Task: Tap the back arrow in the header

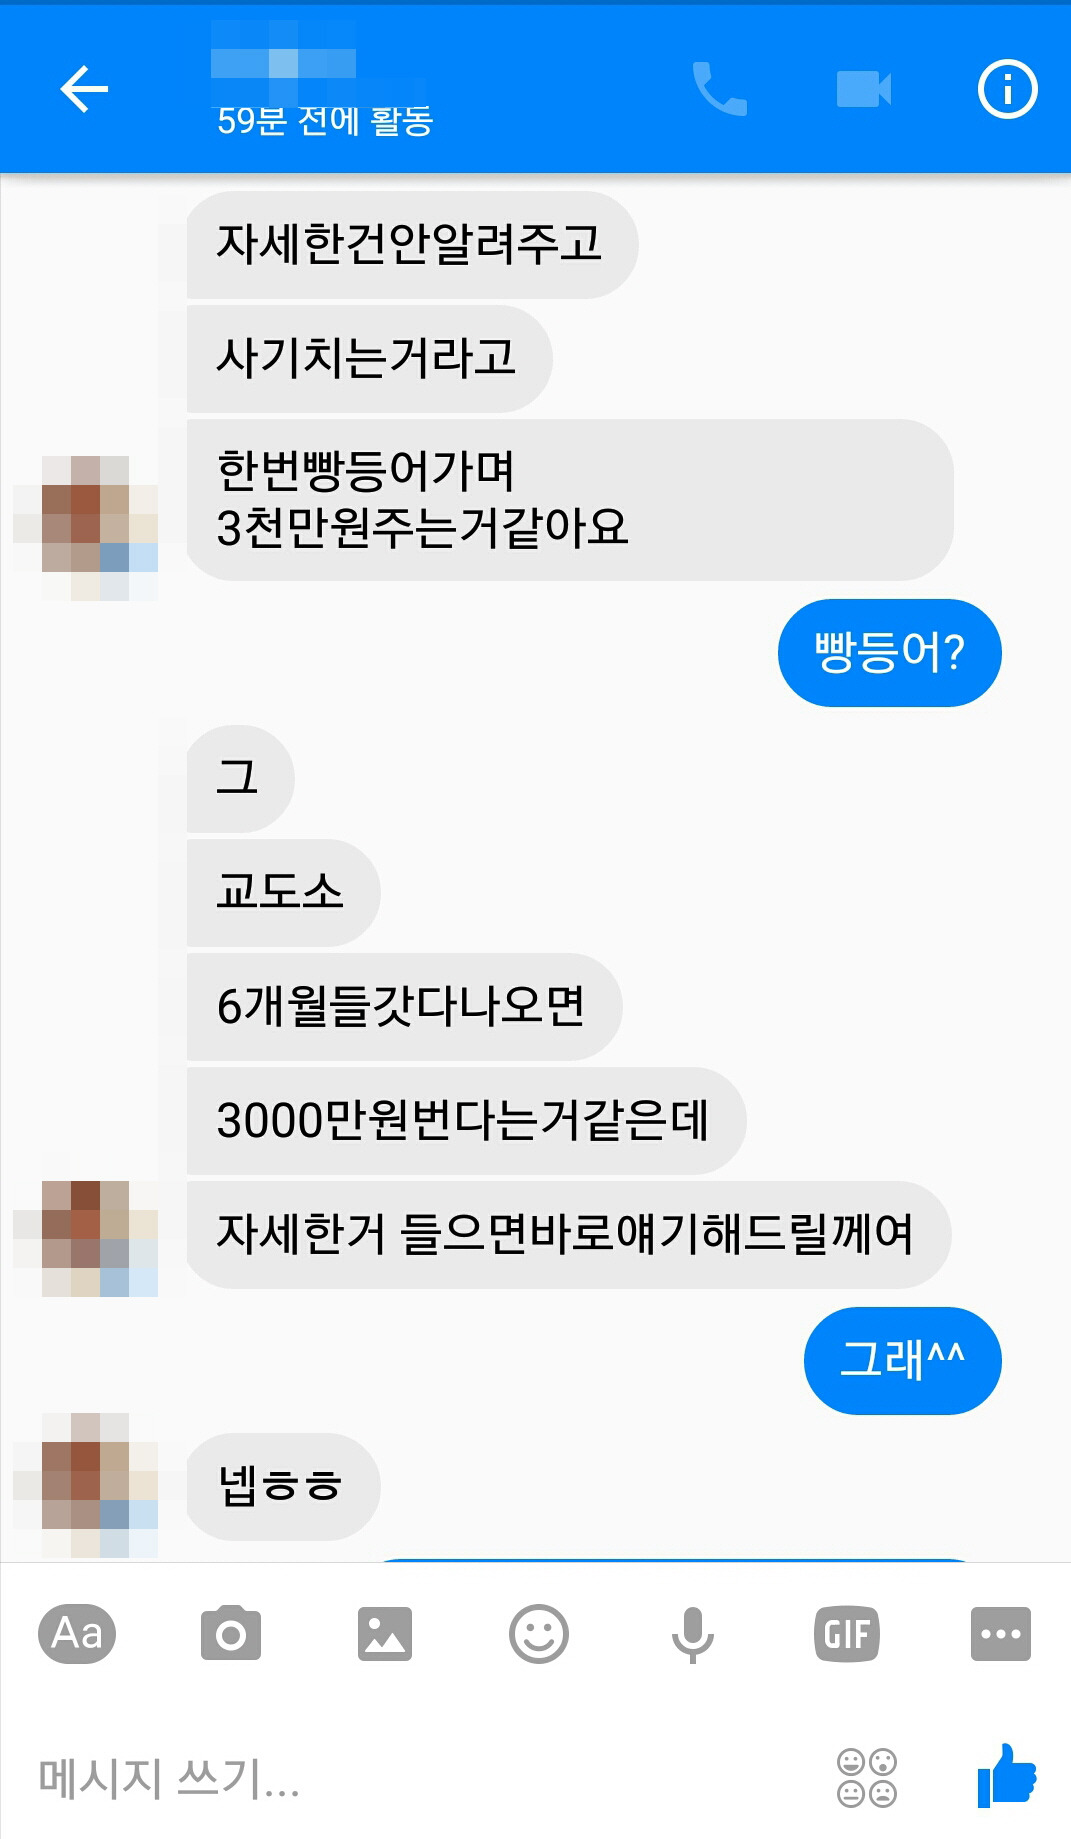Action: (84, 89)
